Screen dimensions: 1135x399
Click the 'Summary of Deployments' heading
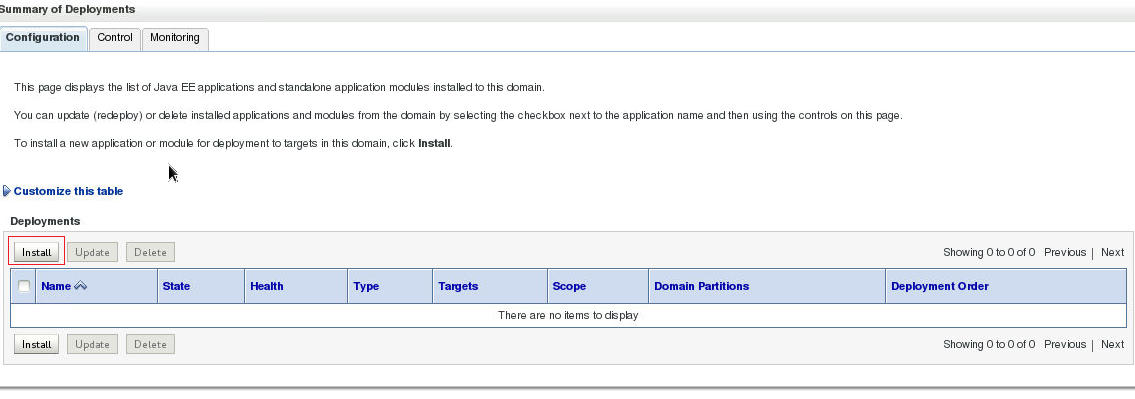tap(67, 9)
